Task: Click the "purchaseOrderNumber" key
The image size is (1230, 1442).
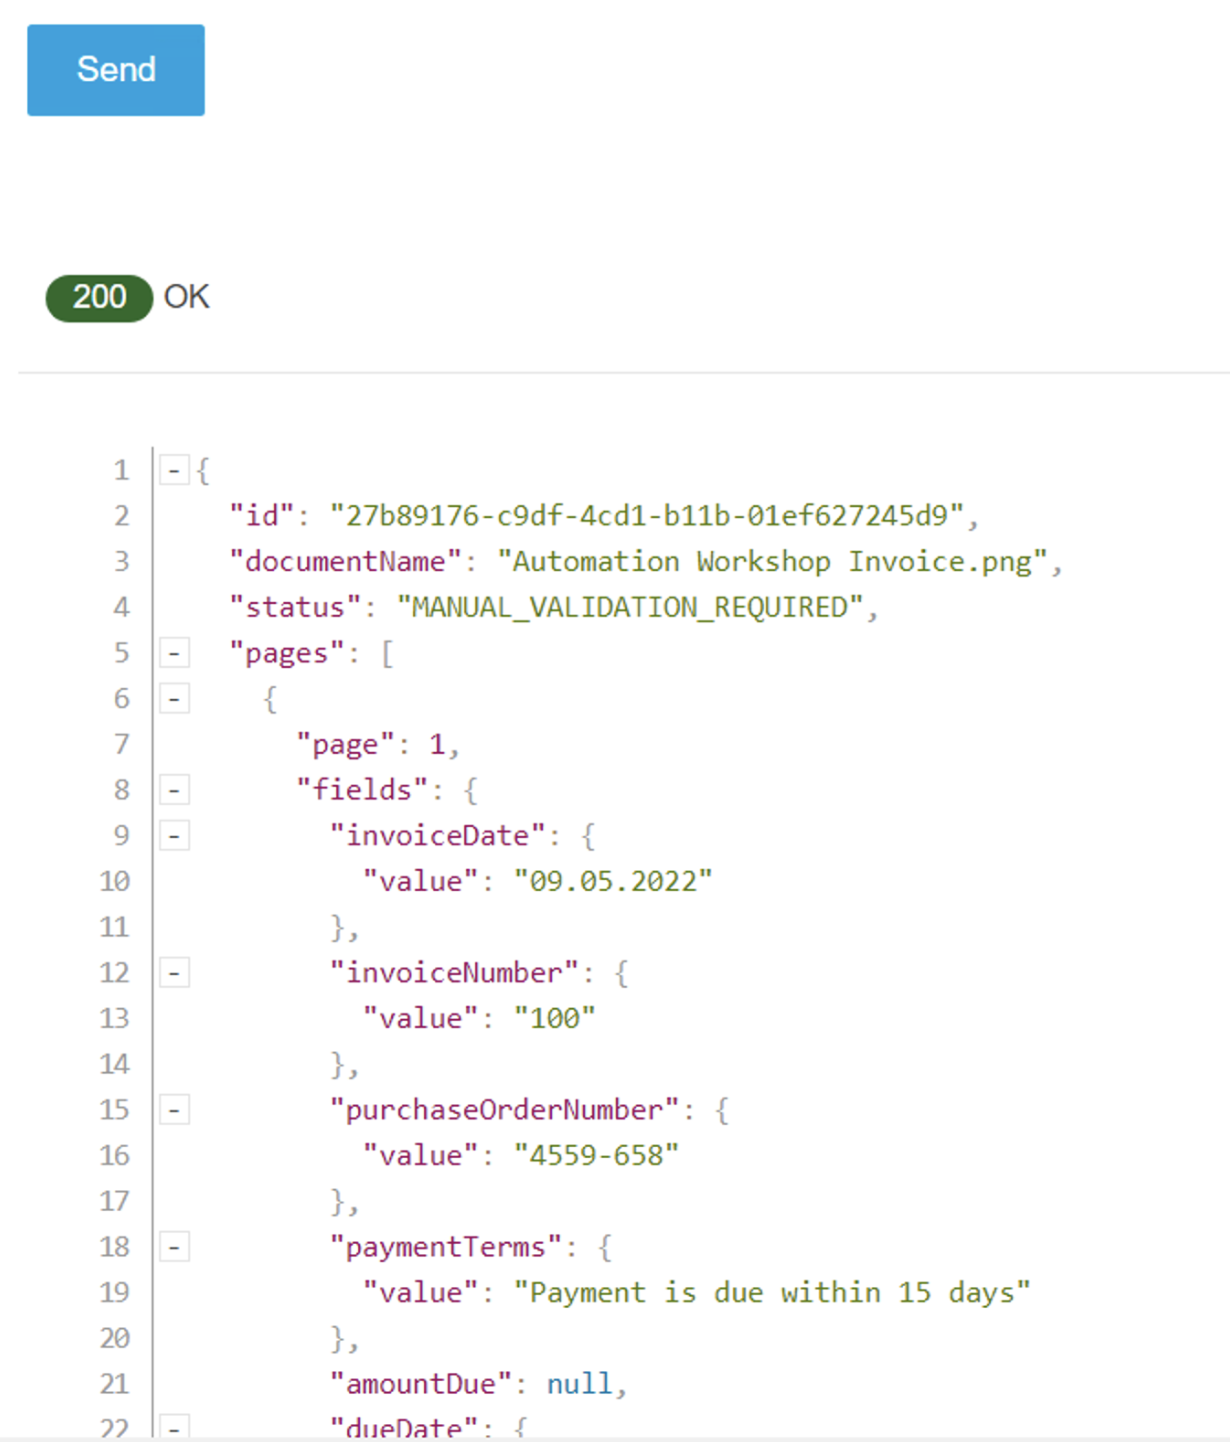Action: click(505, 1109)
